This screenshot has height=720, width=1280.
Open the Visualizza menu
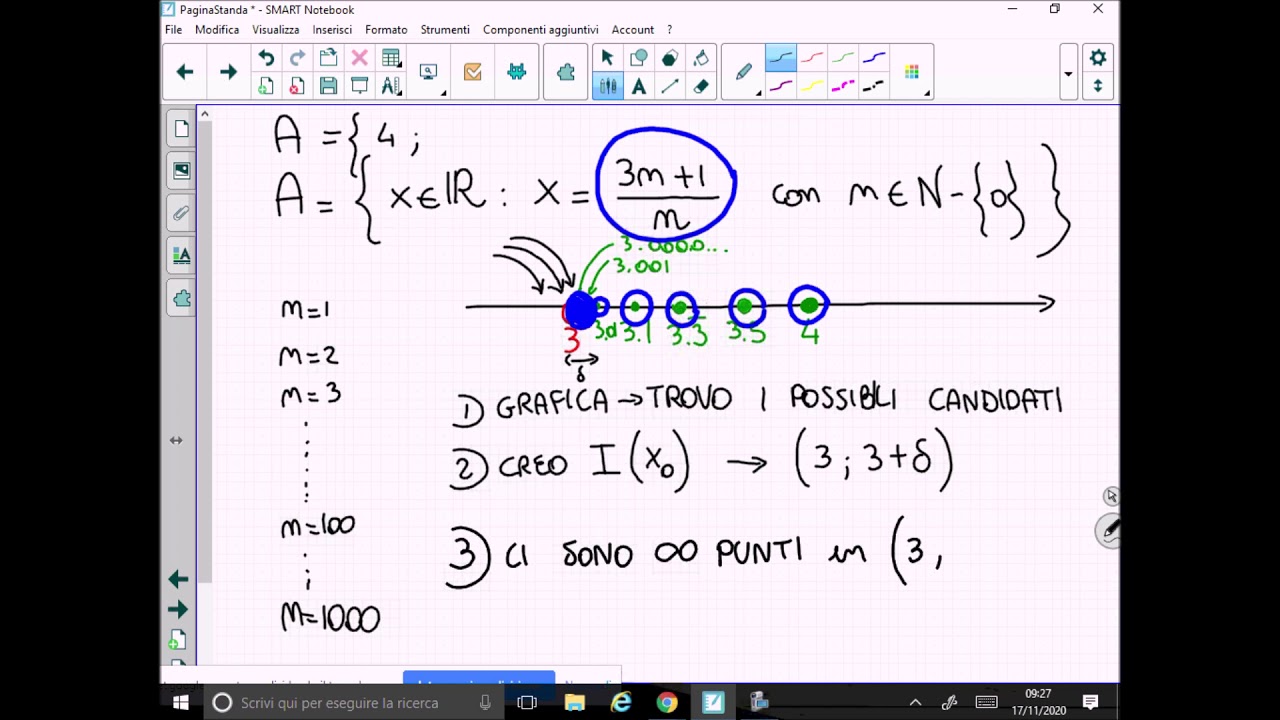pyautogui.click(x=276, y=30)
